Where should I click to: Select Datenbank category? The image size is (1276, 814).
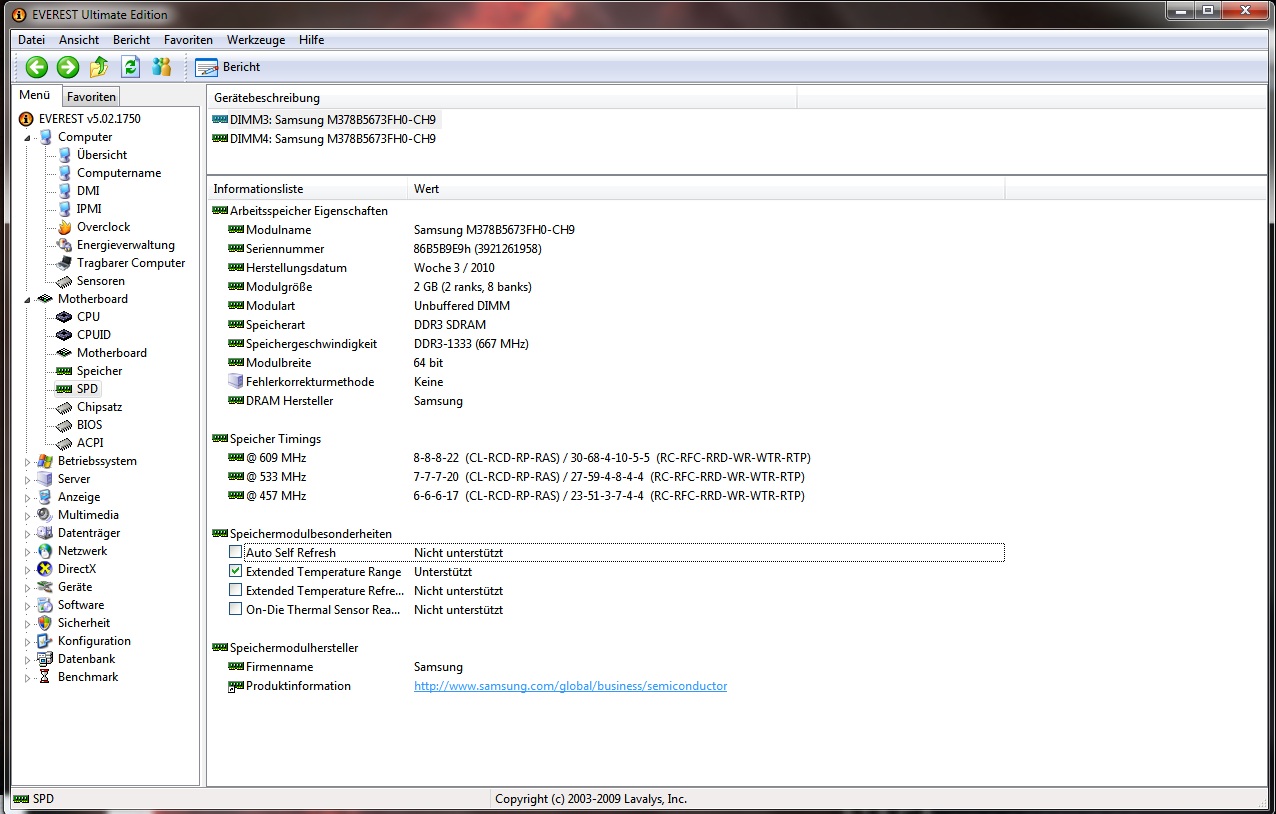[86, 659]
